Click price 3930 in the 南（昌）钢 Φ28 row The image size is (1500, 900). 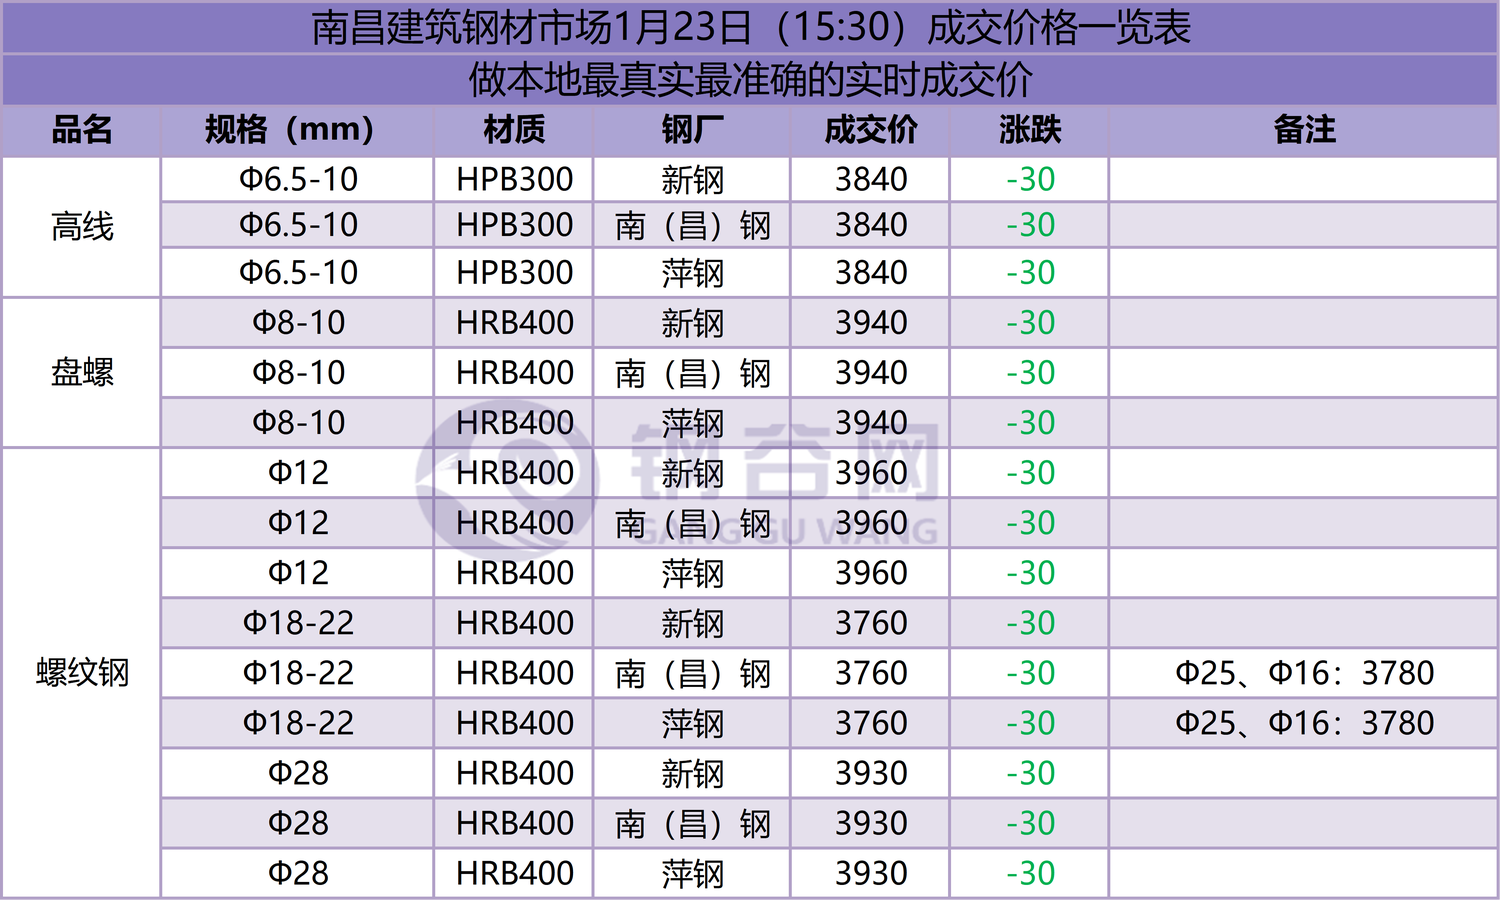pyautogui.click(x=871, y=823)
